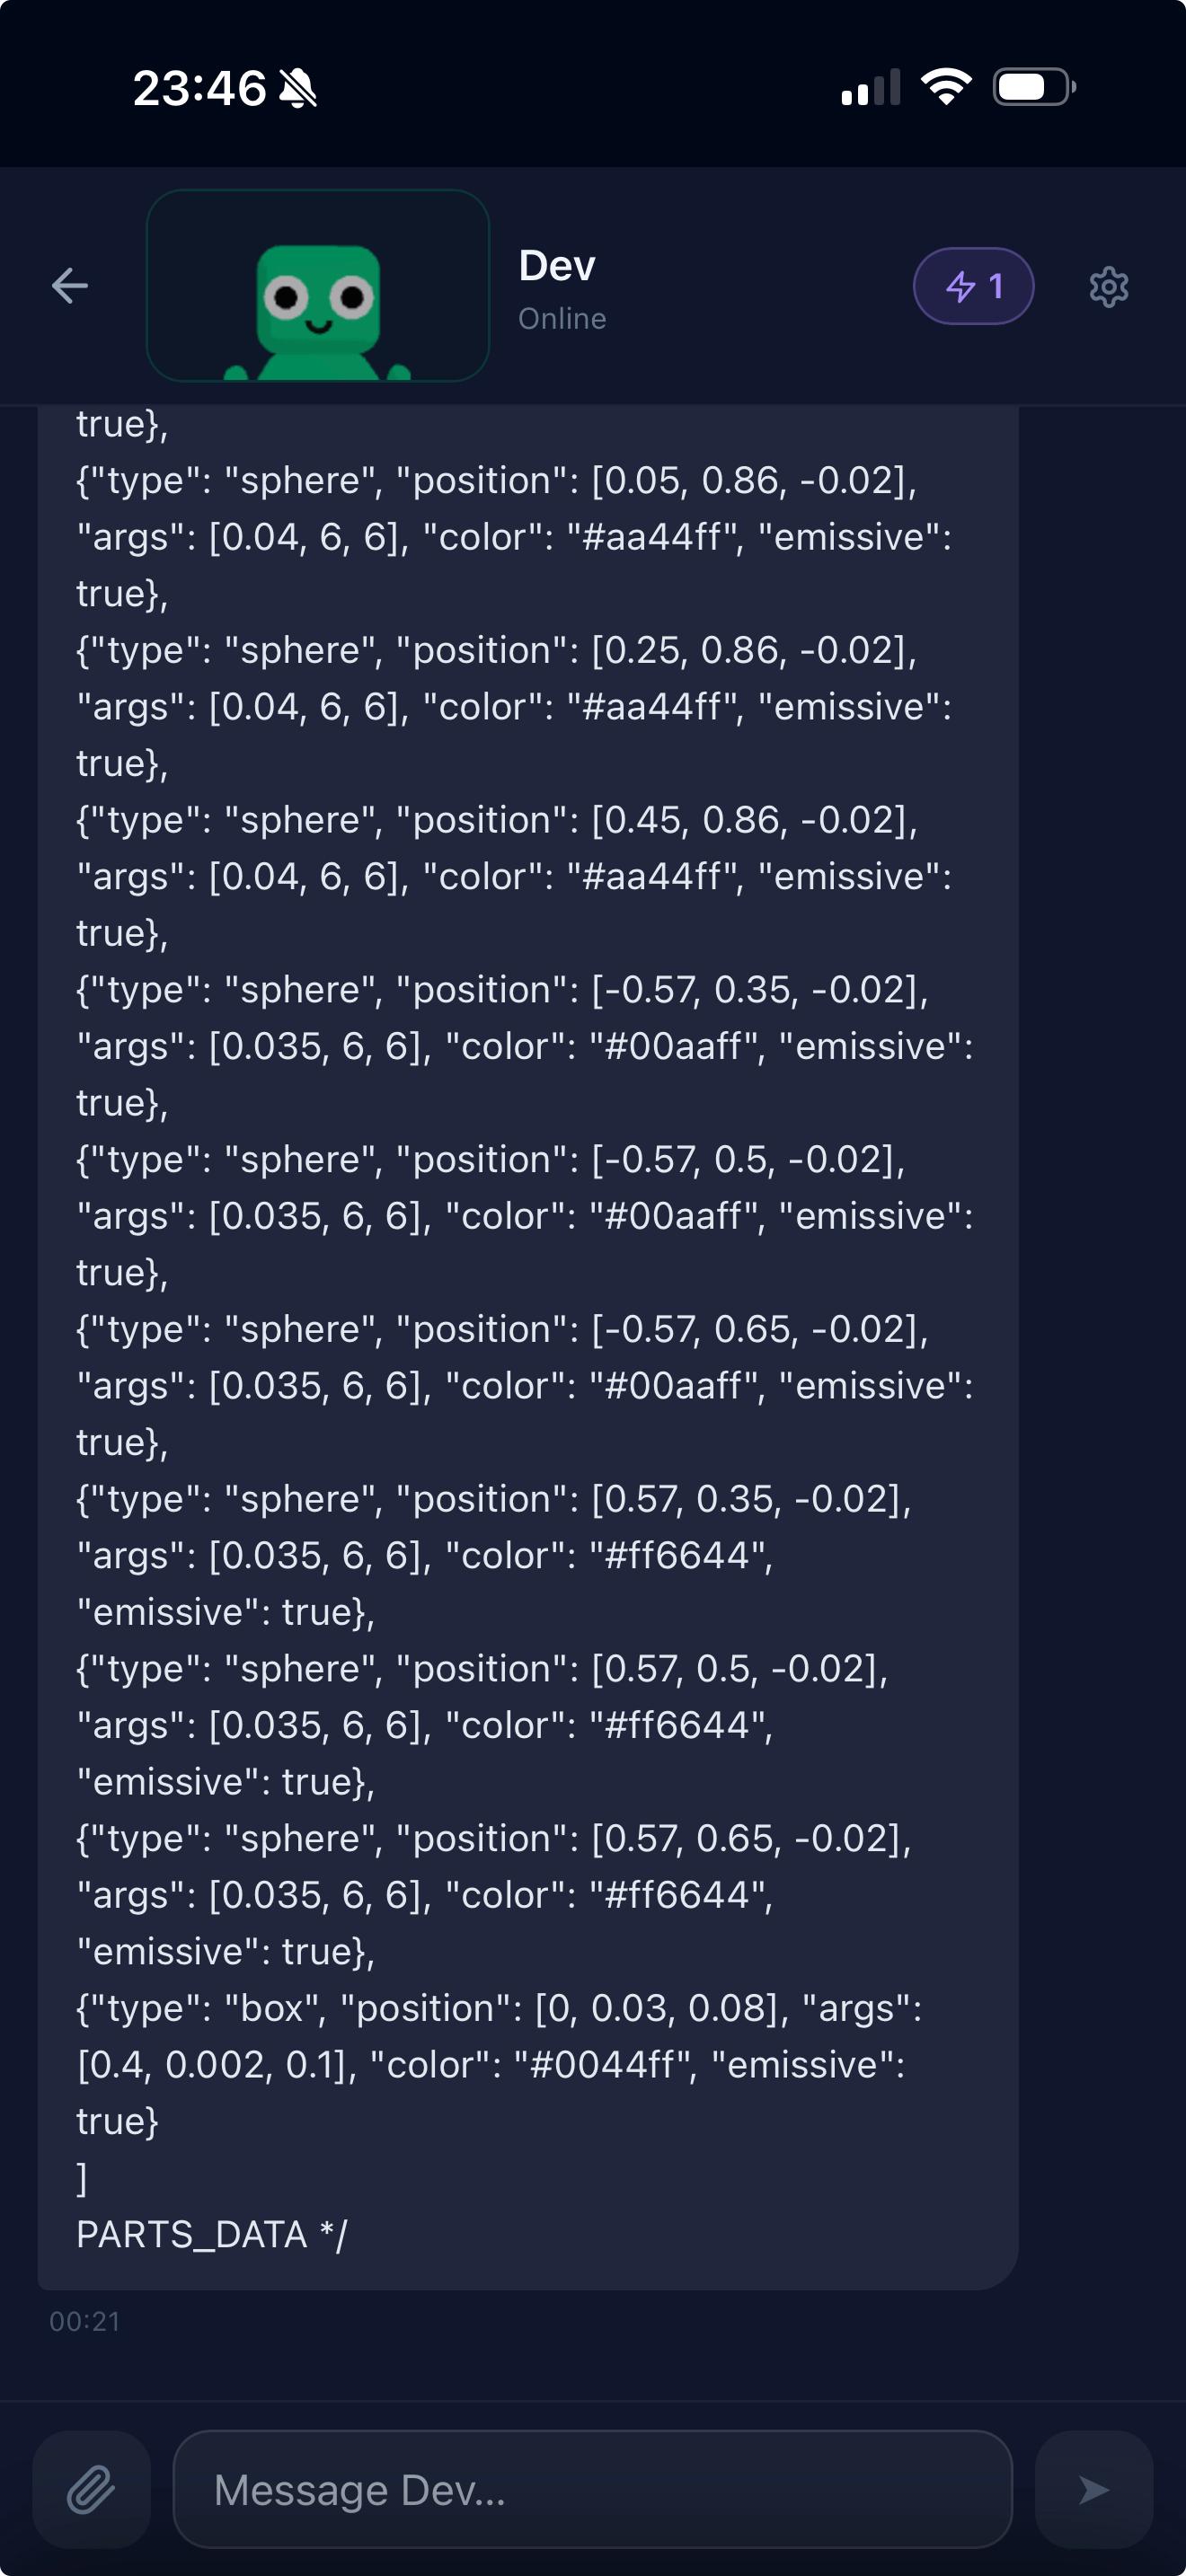Screen dimensions: 1186x2576
Task: Tap the muted bell icon in the status bar
Action: pyautogui.click(x=298, y=89)
